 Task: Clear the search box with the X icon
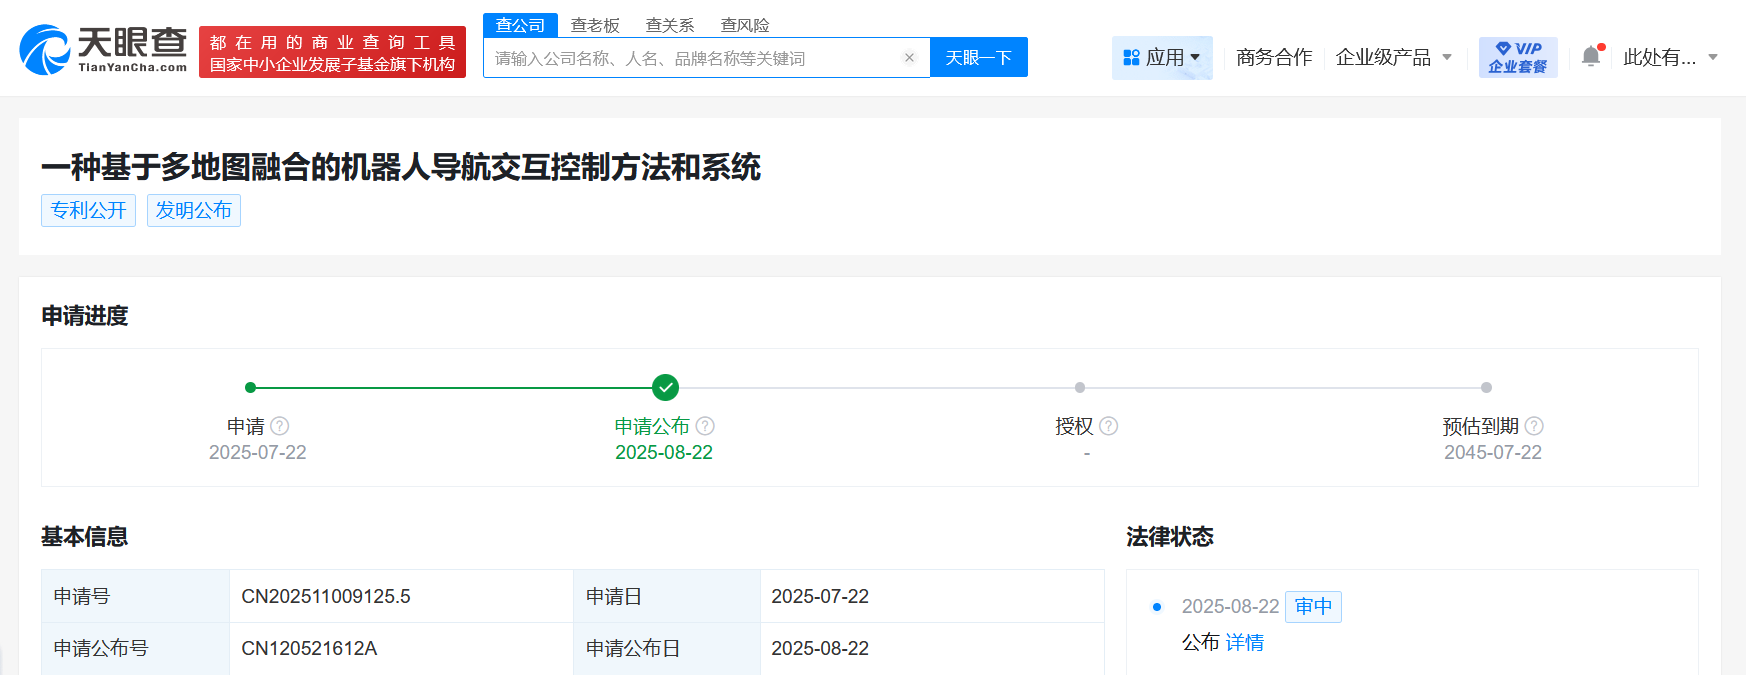tap(909, 58)
